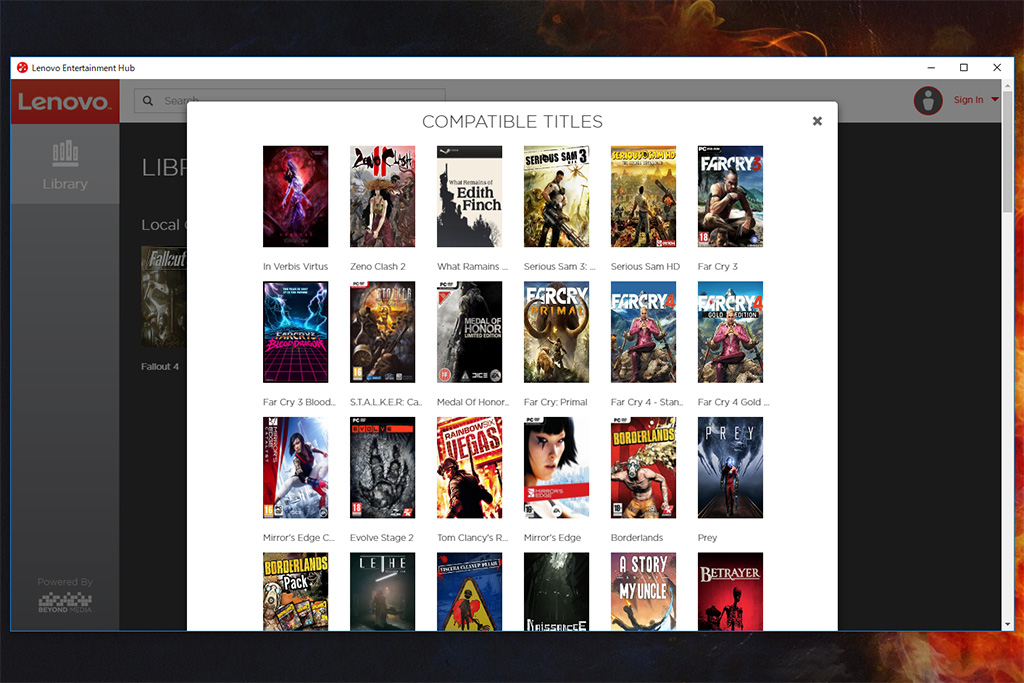Click the 'Borderlands' title label

pyautogui.click(x=637, y=538)
